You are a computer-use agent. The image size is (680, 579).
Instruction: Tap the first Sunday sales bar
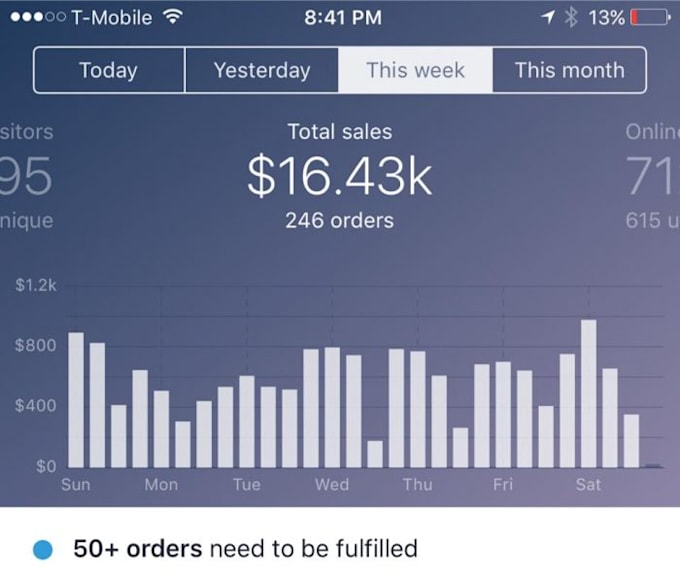point(76,399)
